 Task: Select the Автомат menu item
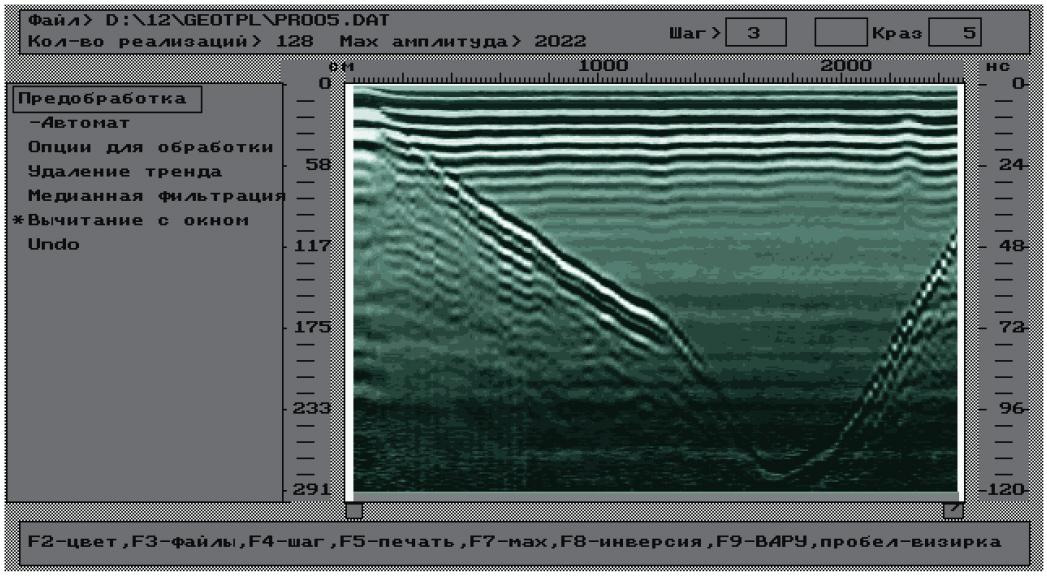[79, 123]
